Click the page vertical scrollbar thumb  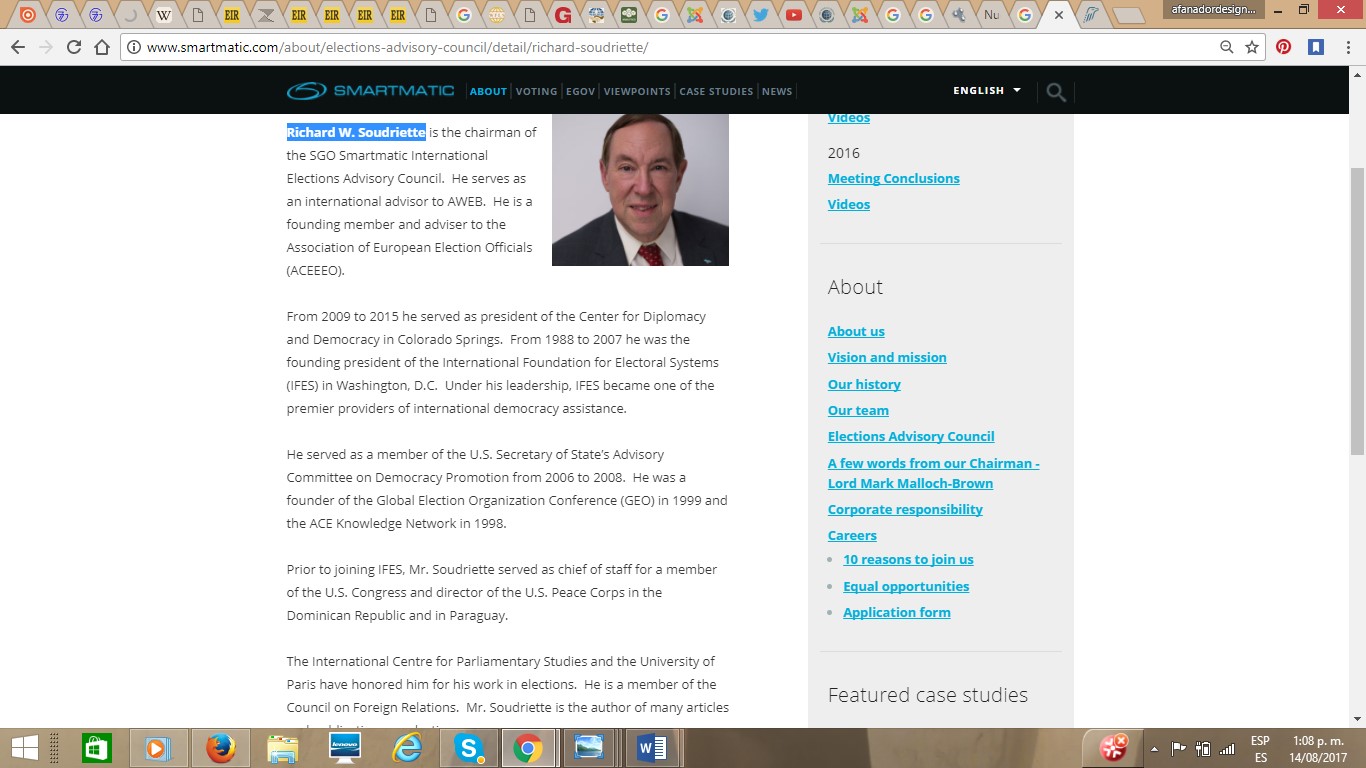(x=1357, y=310)
